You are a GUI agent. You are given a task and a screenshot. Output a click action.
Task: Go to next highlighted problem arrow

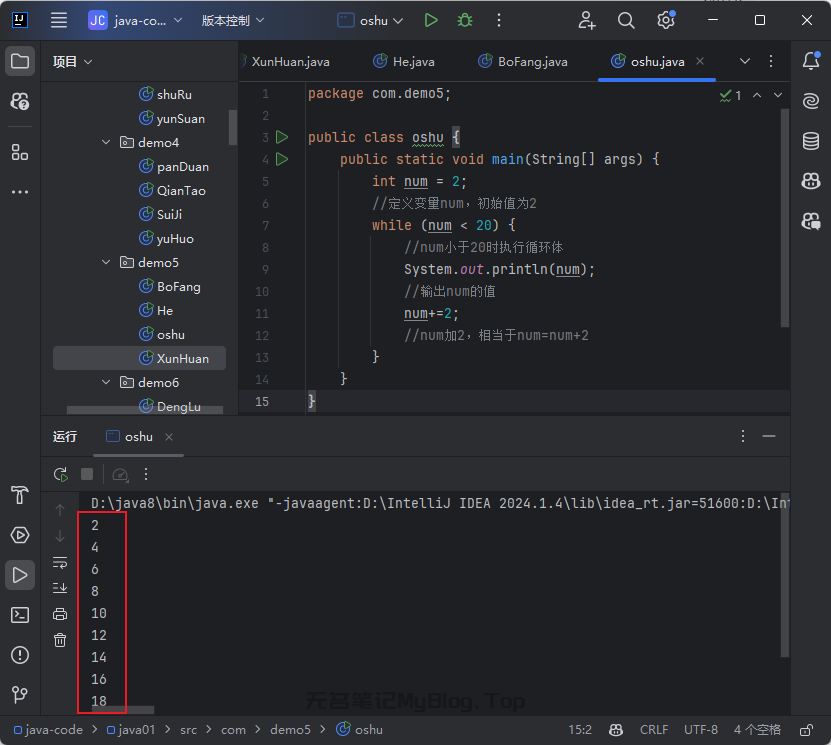[777, 95]
